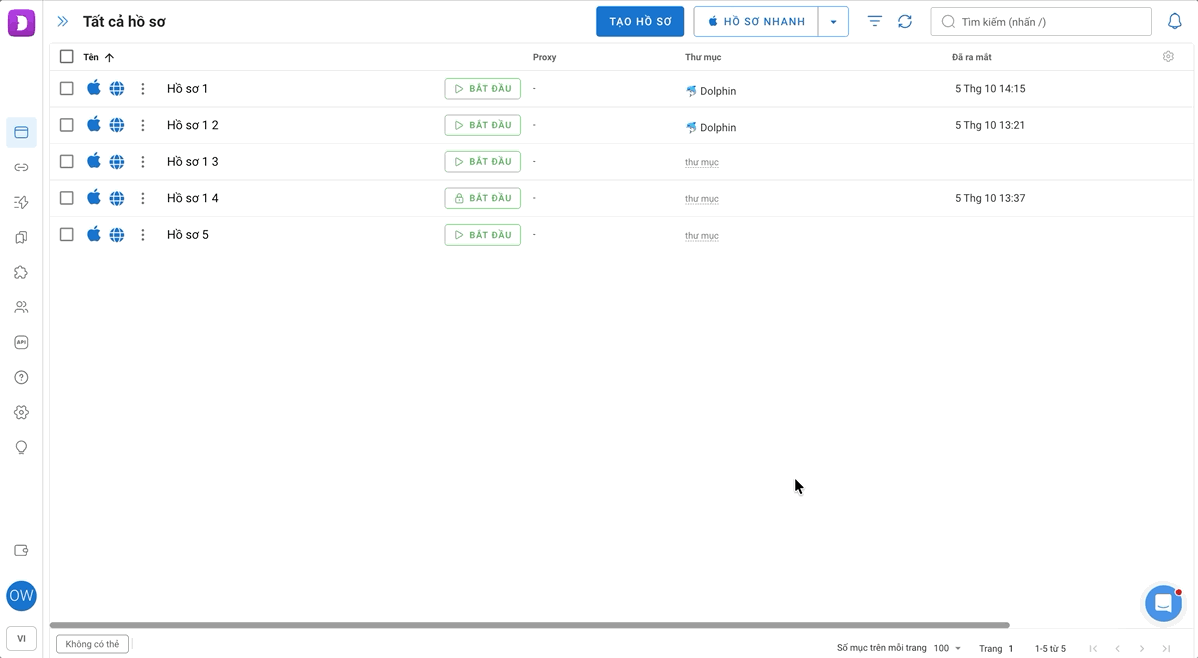Open the API sidebar icon

pyautogui.click(x=21, y=342)
